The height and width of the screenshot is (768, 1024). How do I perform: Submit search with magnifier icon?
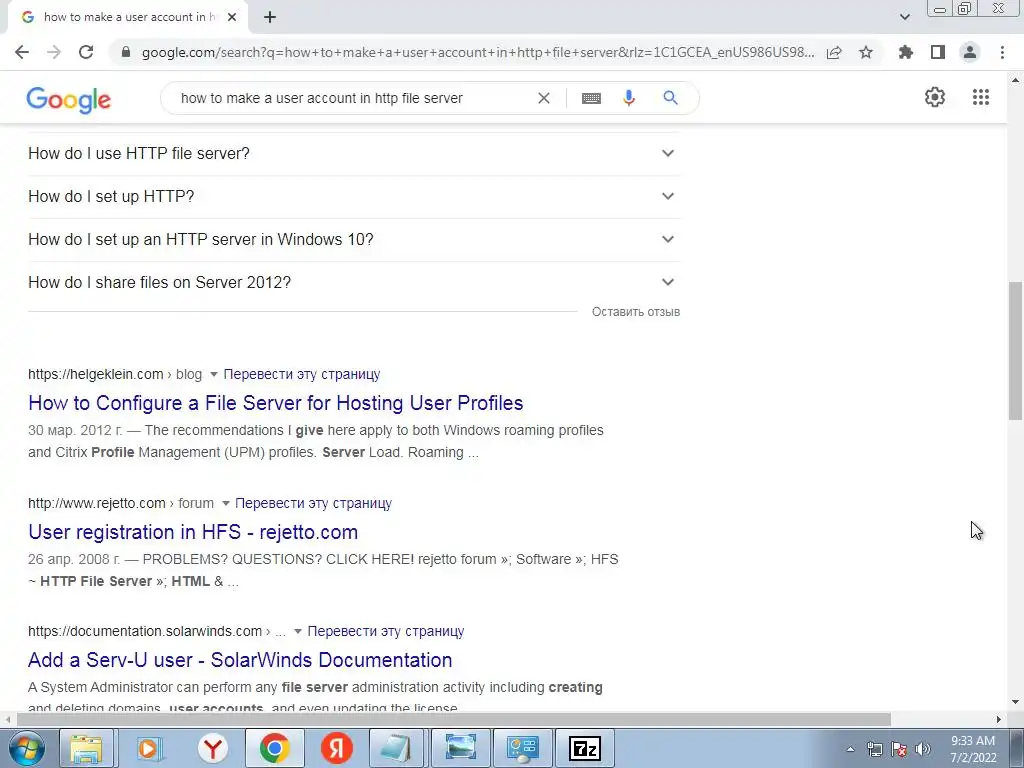coord(670,98)
